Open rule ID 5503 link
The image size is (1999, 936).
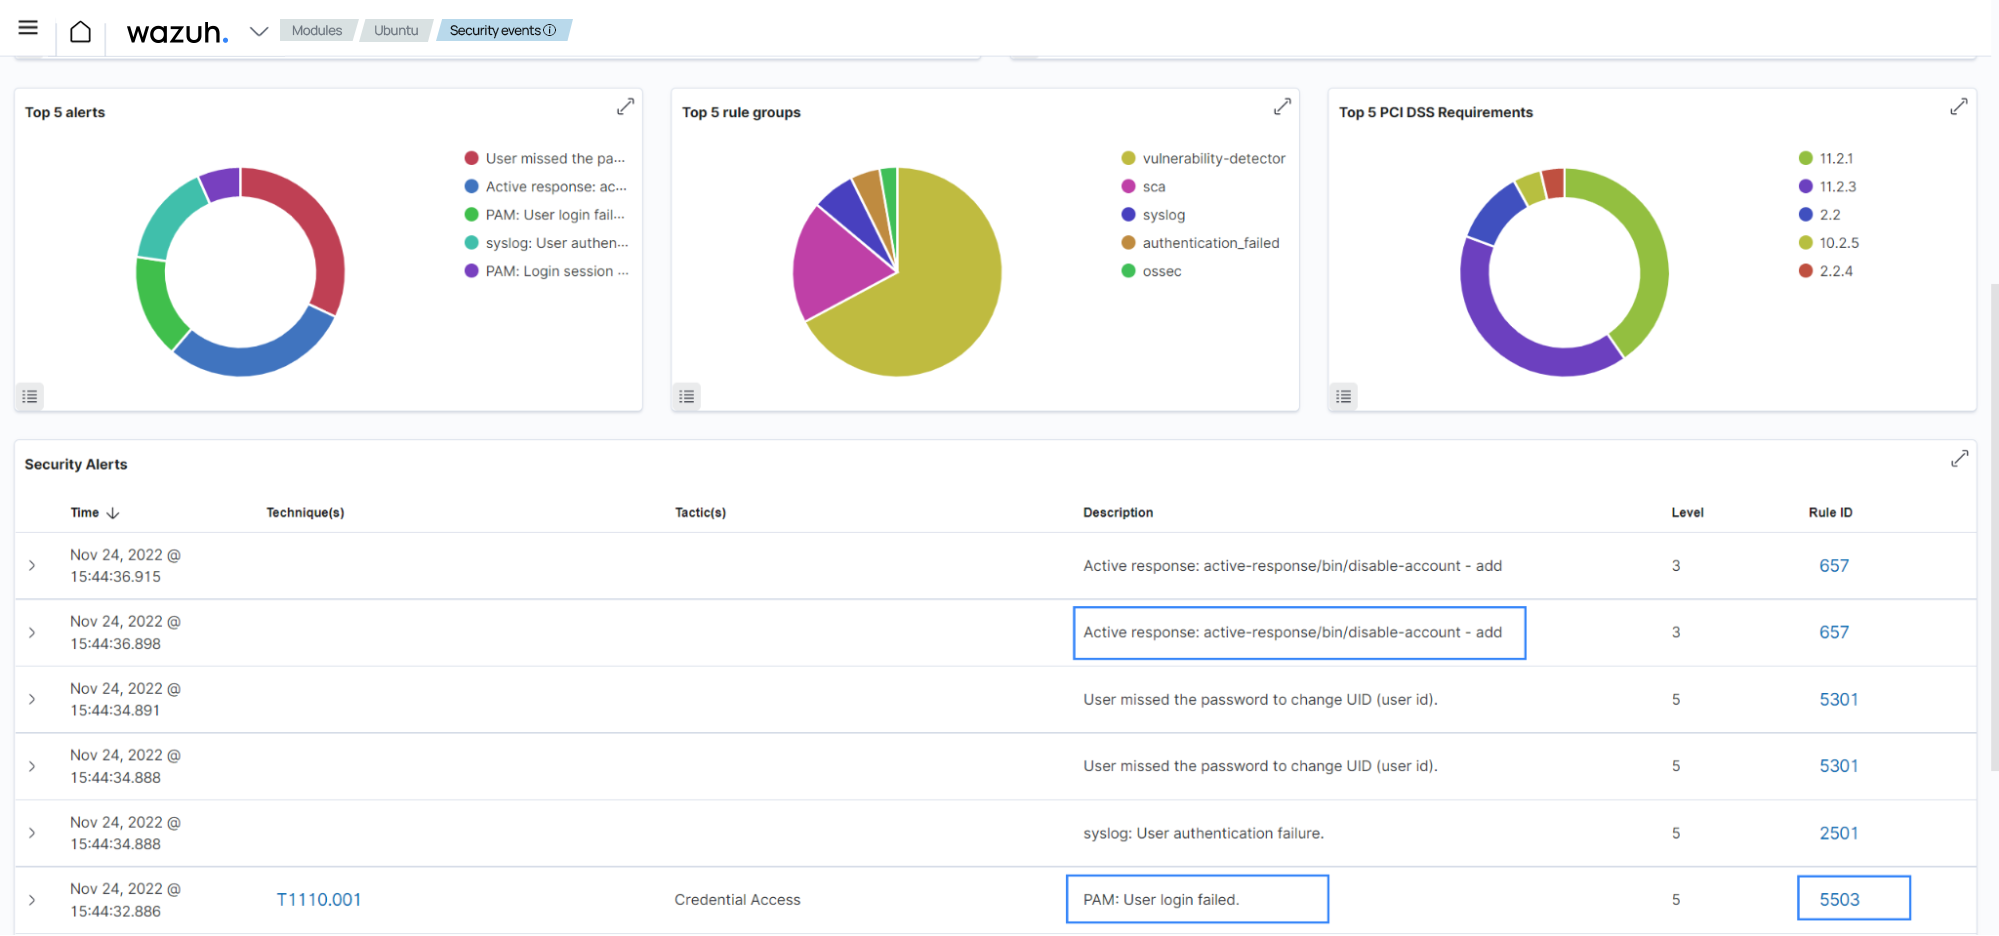click(1838, 900)
